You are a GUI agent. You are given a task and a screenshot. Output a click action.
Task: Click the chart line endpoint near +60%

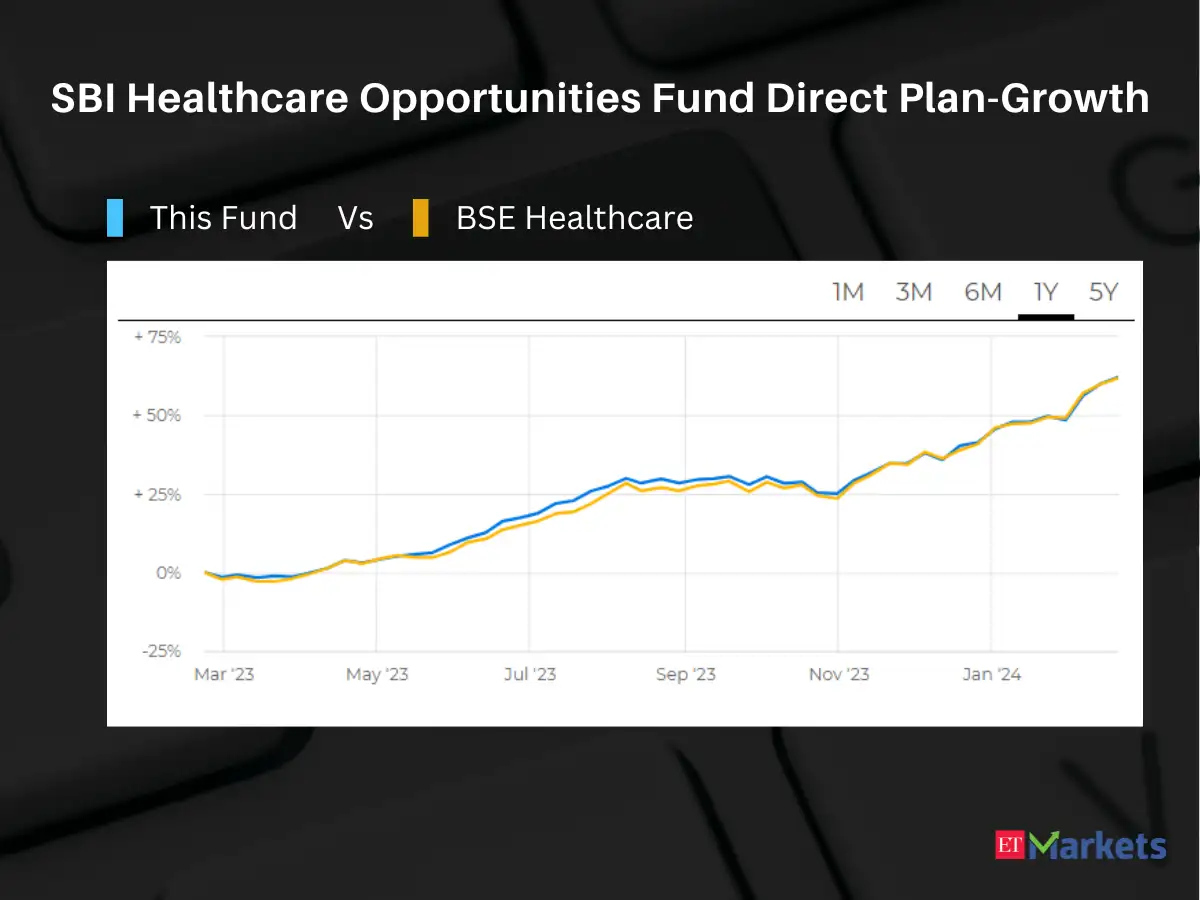[1117, 377]
